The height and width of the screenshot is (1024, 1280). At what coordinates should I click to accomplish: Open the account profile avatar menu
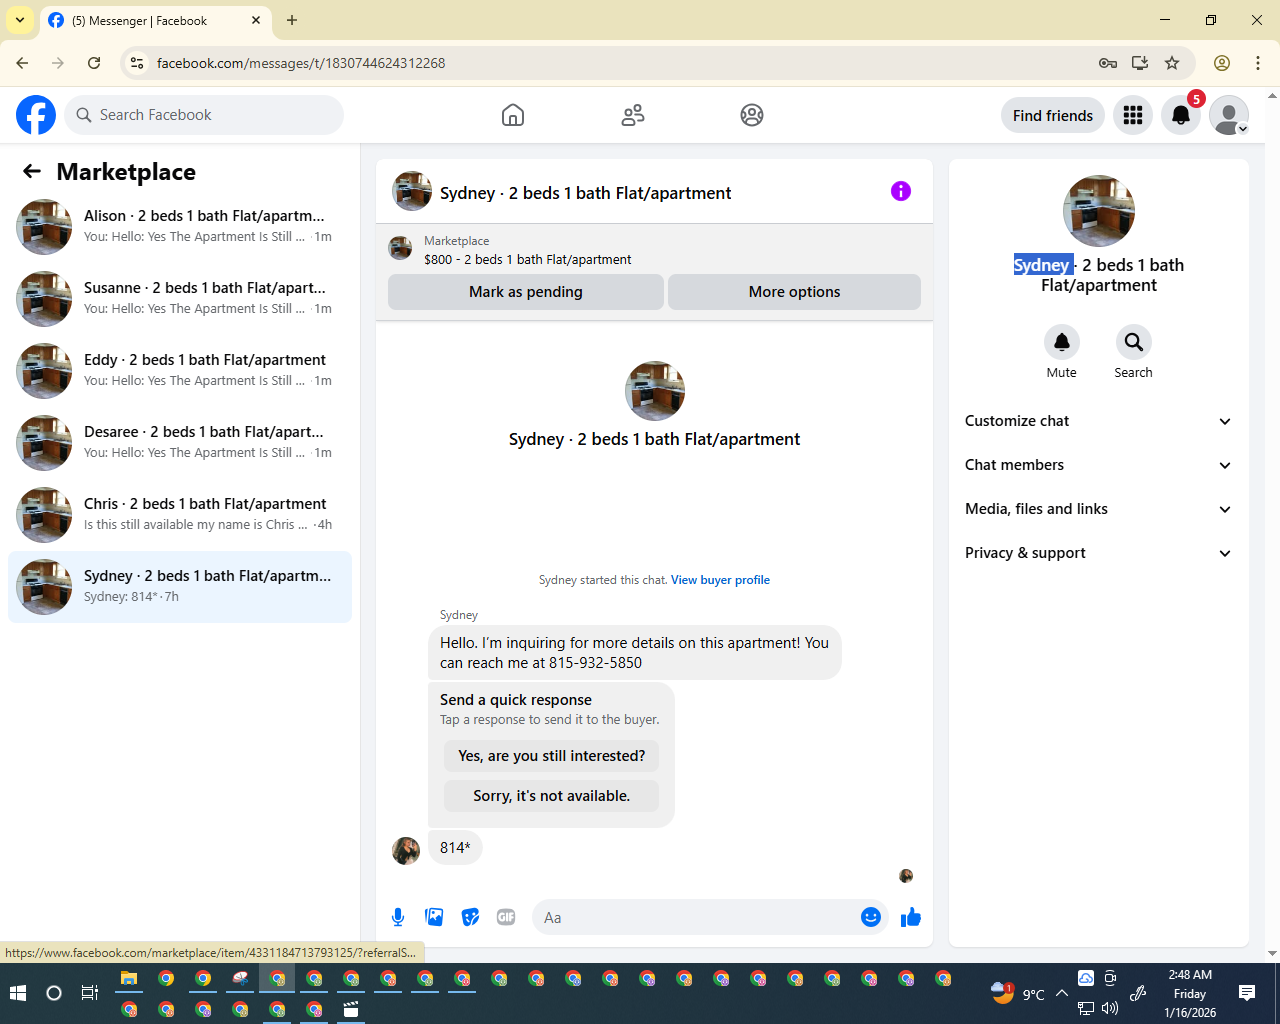(1229, 115)
